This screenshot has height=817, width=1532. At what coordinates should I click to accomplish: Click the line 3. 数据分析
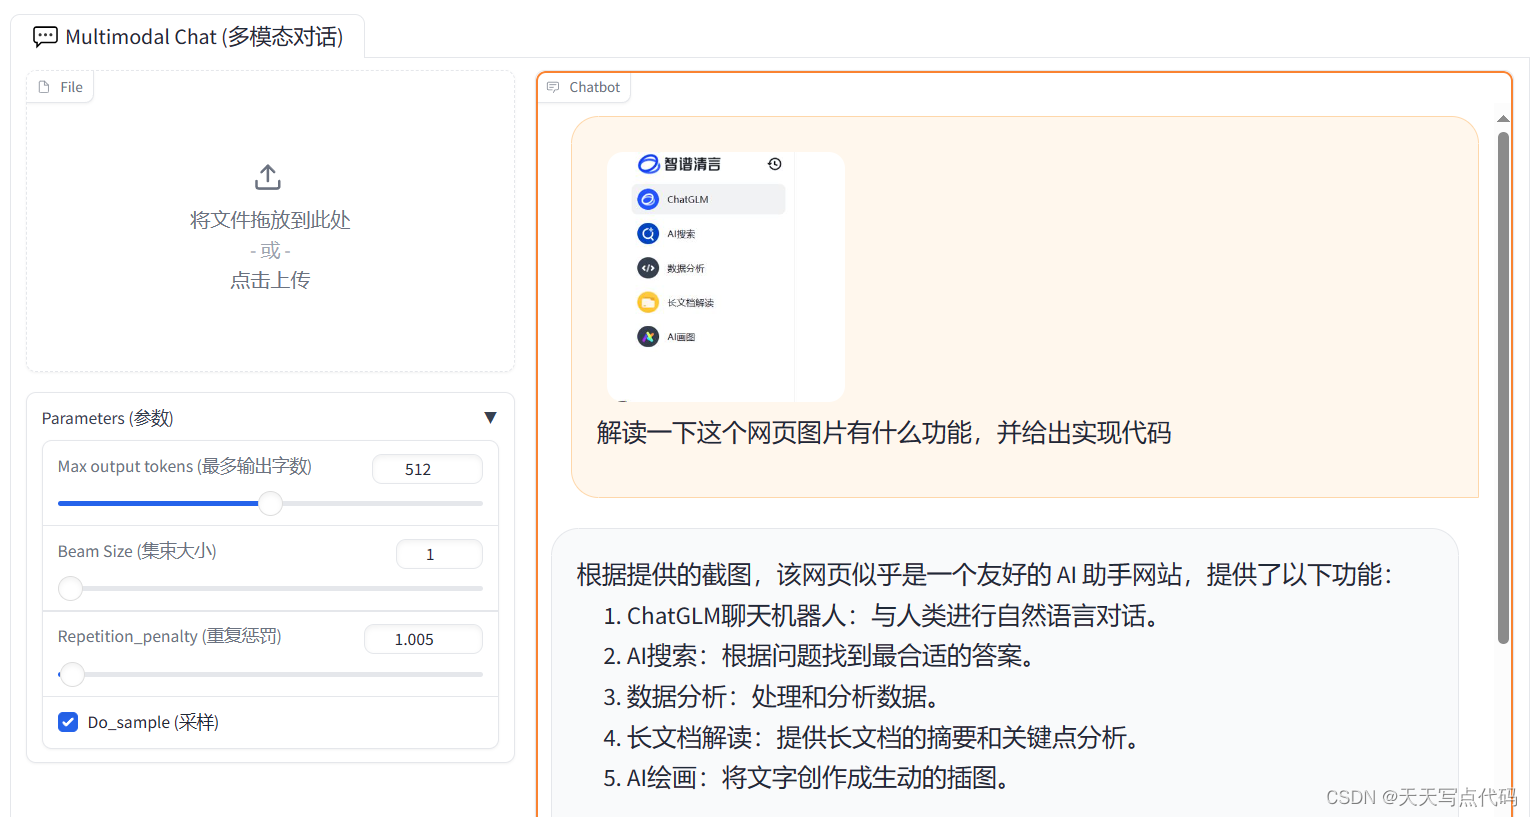[773, 697]
